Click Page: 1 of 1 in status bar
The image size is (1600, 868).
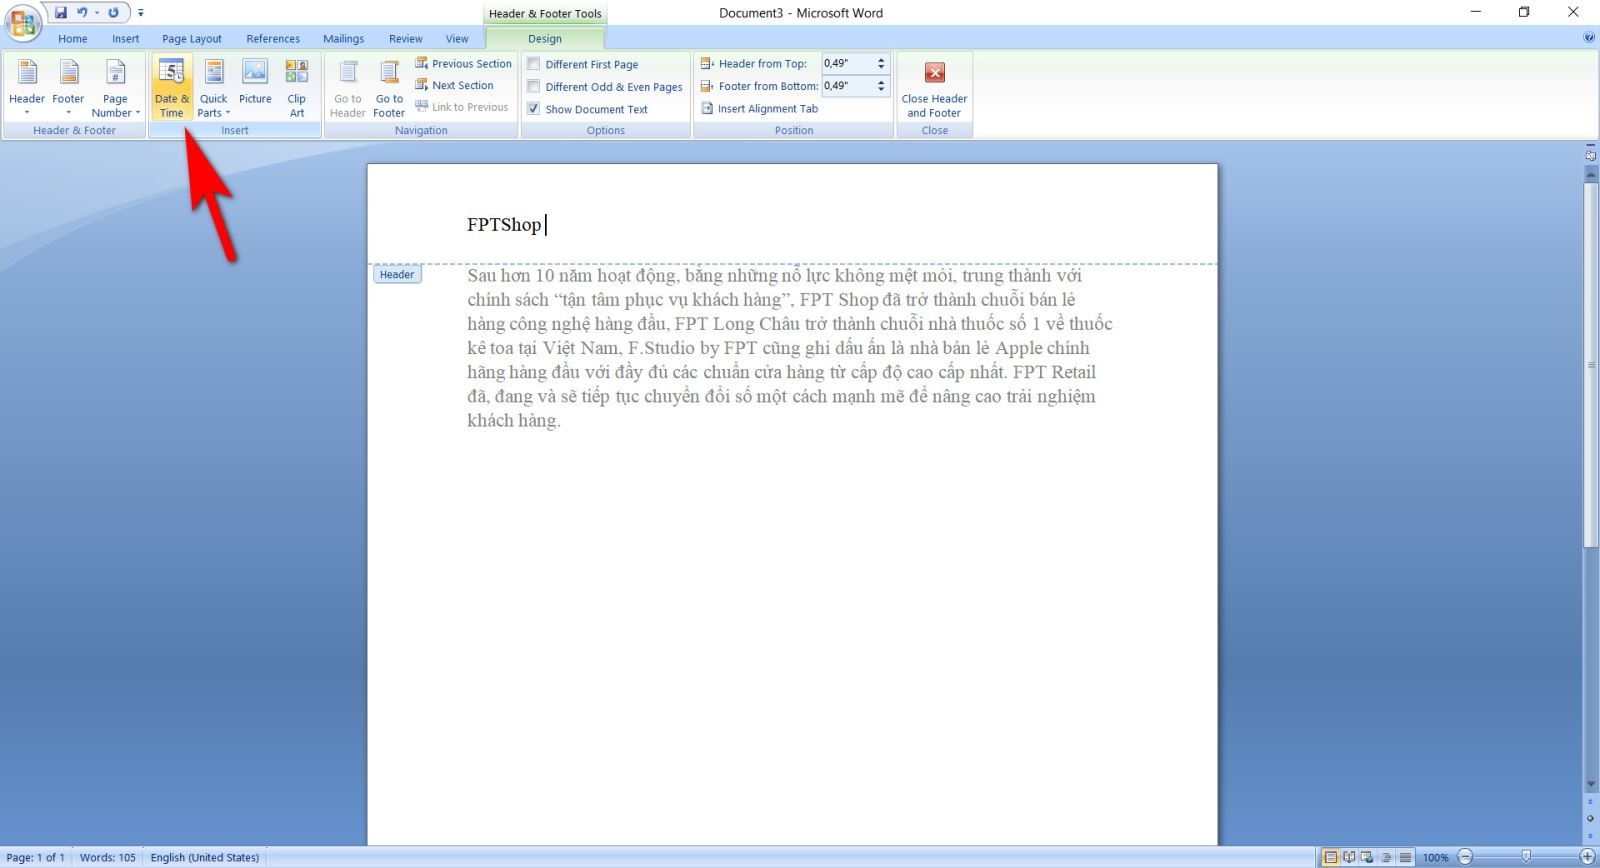pyautogui.click(x=36, y=857)
